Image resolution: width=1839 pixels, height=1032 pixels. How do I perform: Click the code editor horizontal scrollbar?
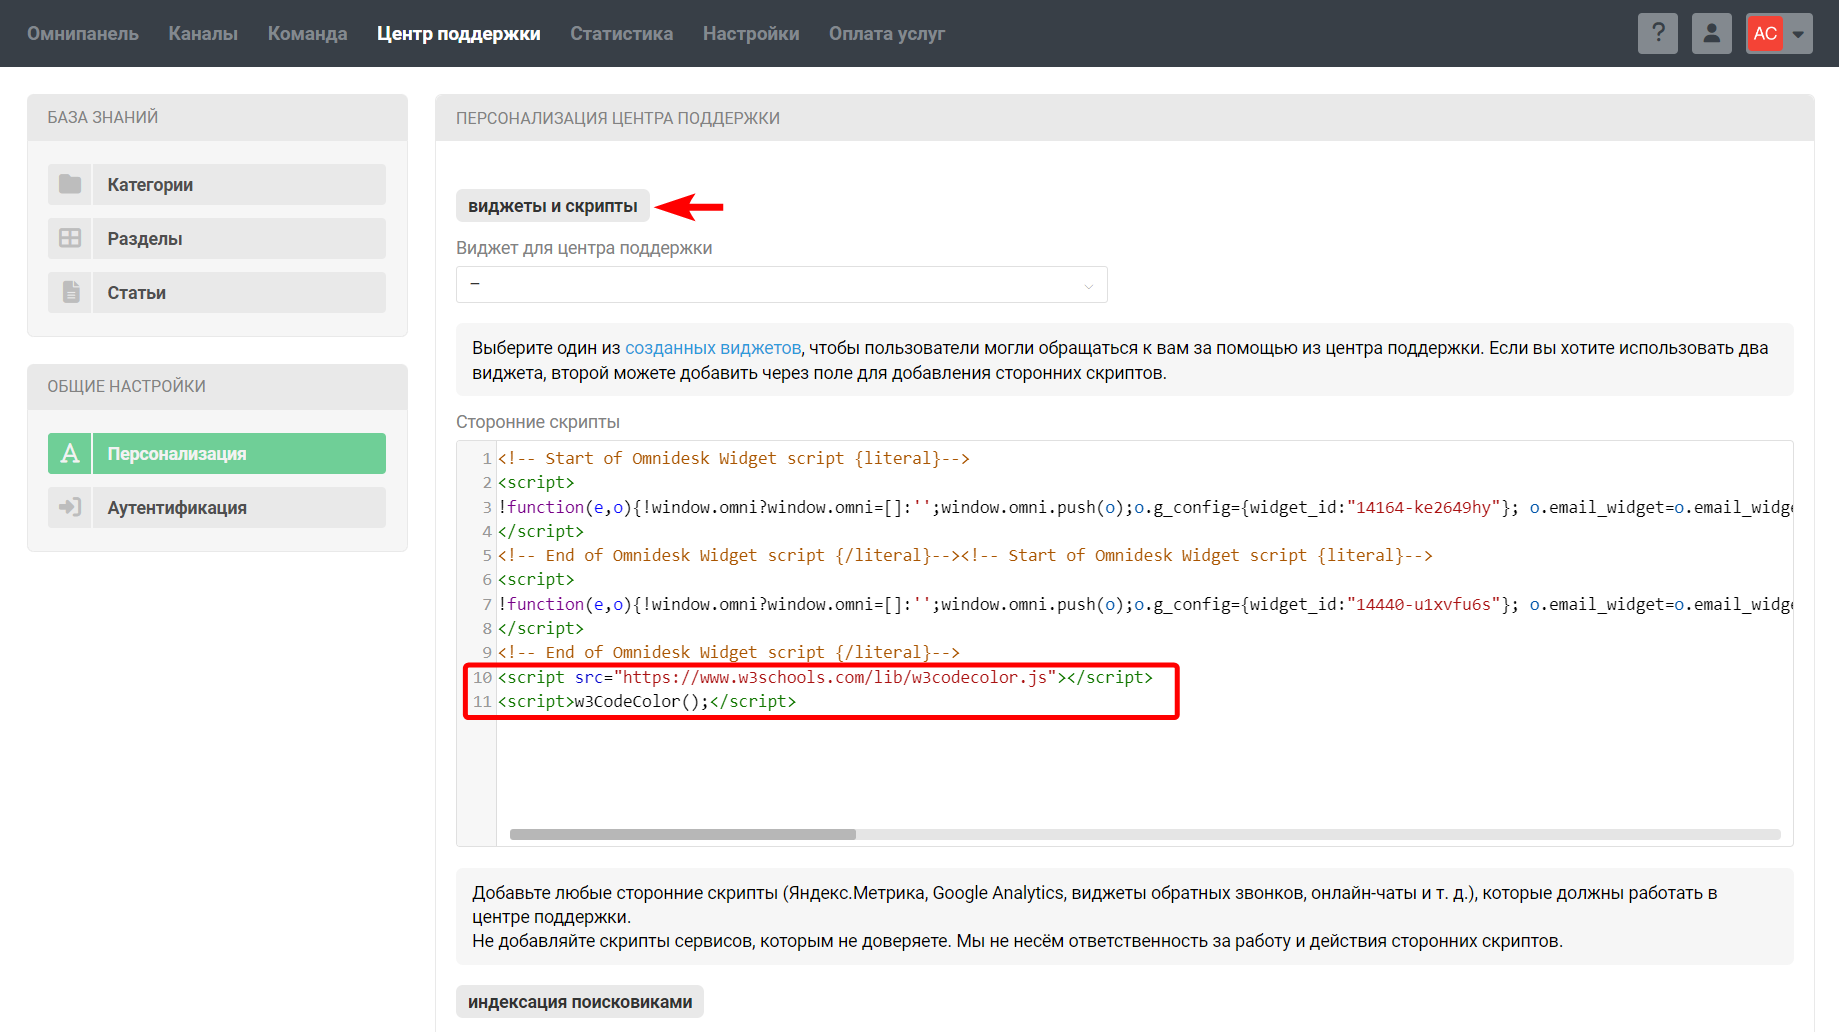click(682, 834)
